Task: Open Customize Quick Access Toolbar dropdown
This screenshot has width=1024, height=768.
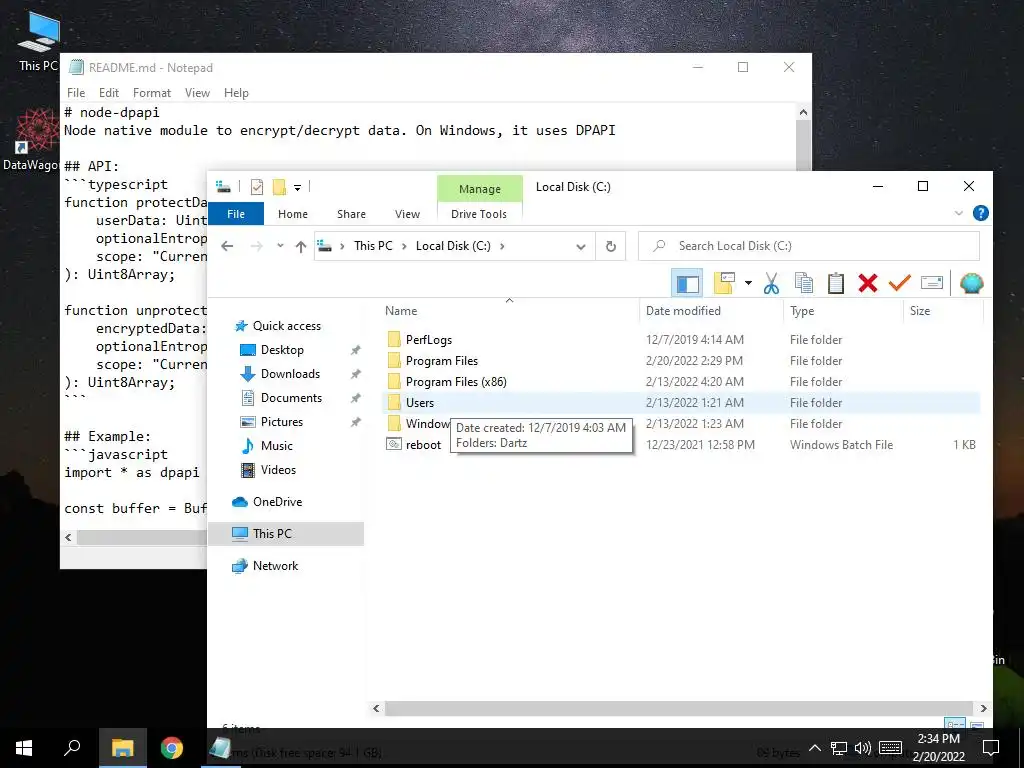Action: click(297, 188)
